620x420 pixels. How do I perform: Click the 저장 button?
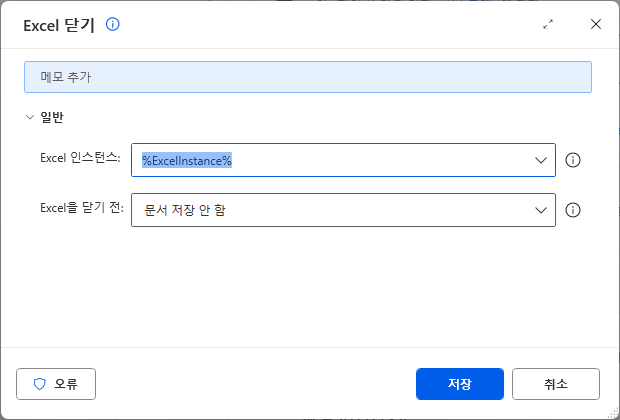point(460,384)
